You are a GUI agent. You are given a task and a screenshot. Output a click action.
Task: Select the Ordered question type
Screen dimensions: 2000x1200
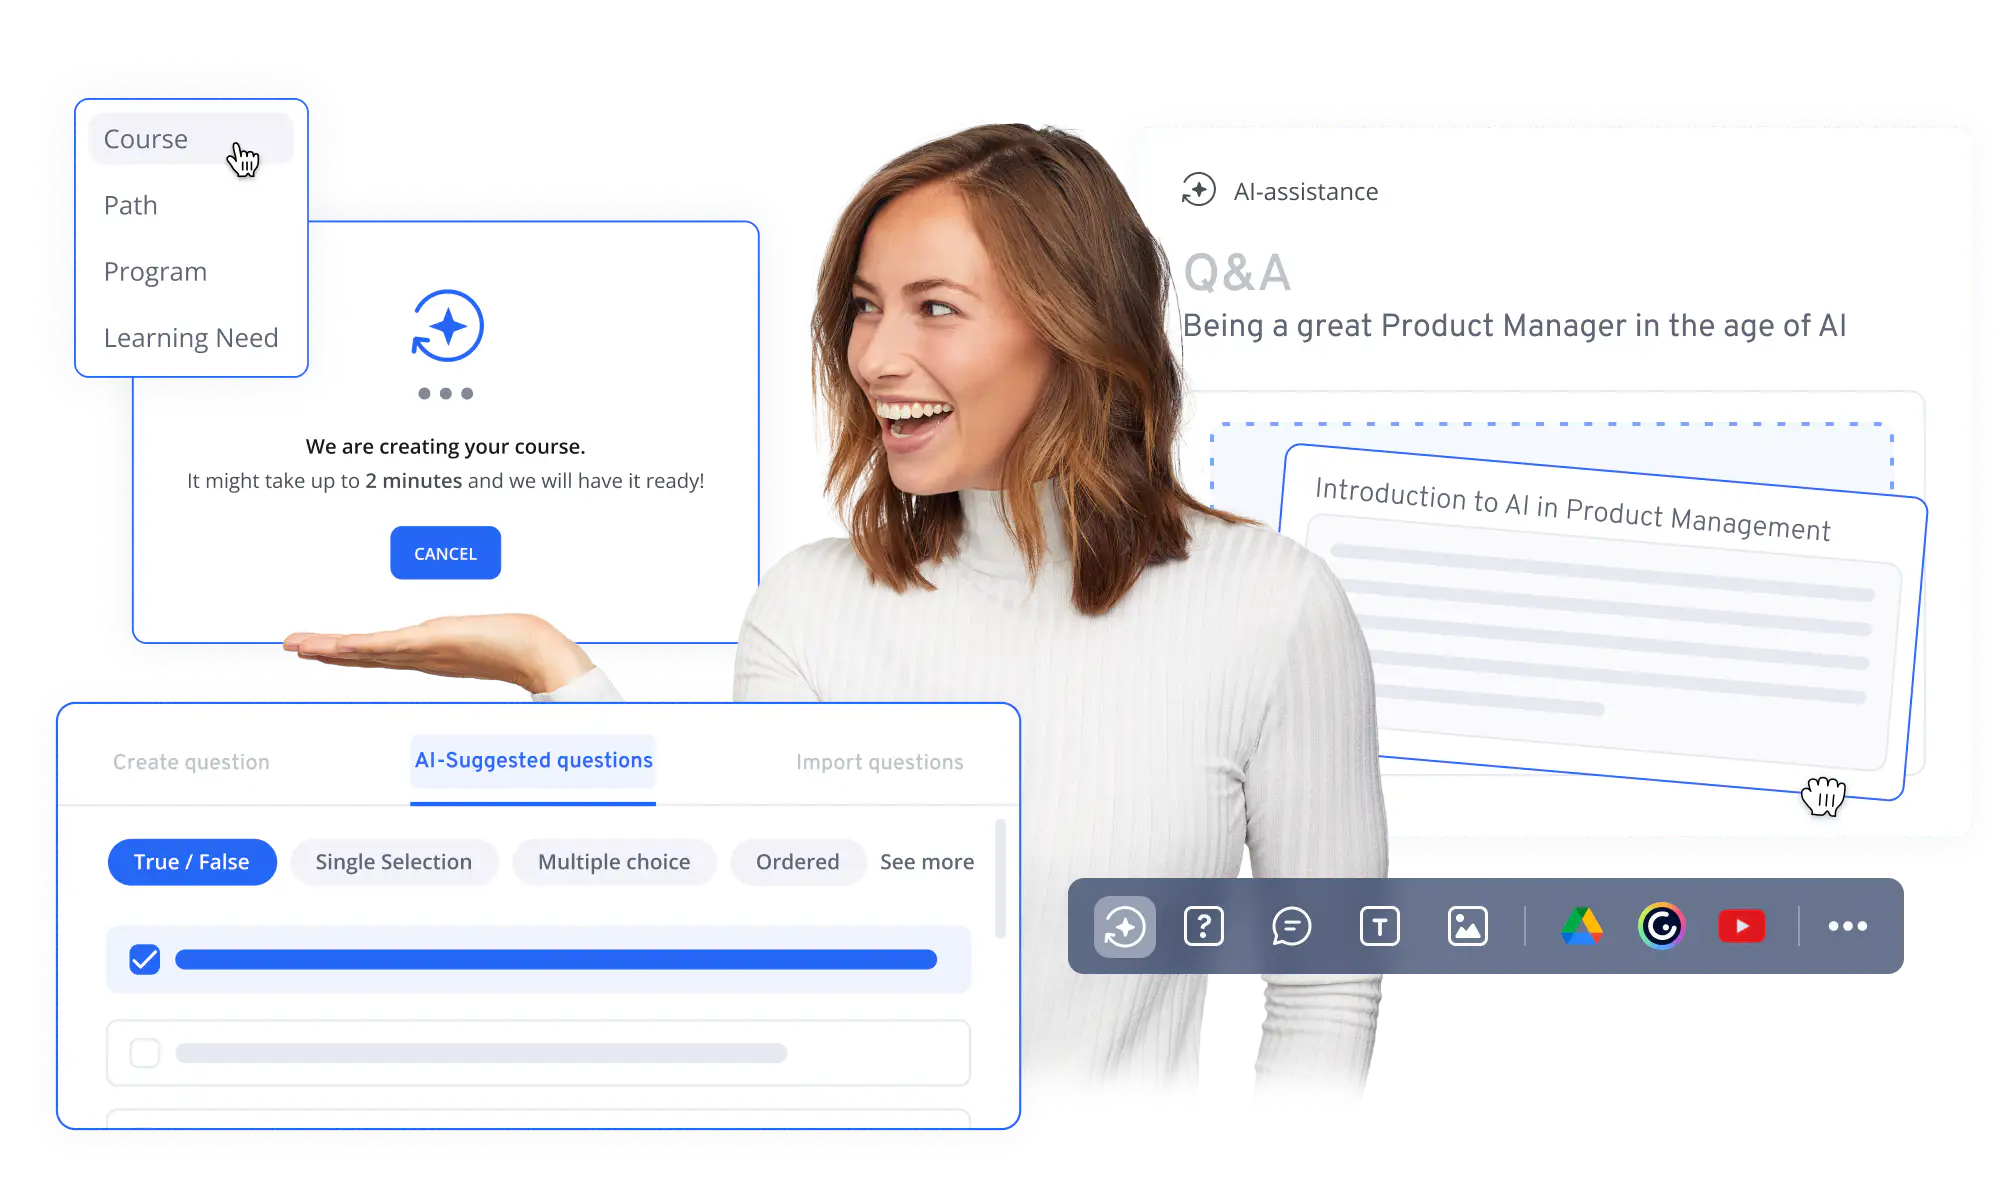(797, 862)
